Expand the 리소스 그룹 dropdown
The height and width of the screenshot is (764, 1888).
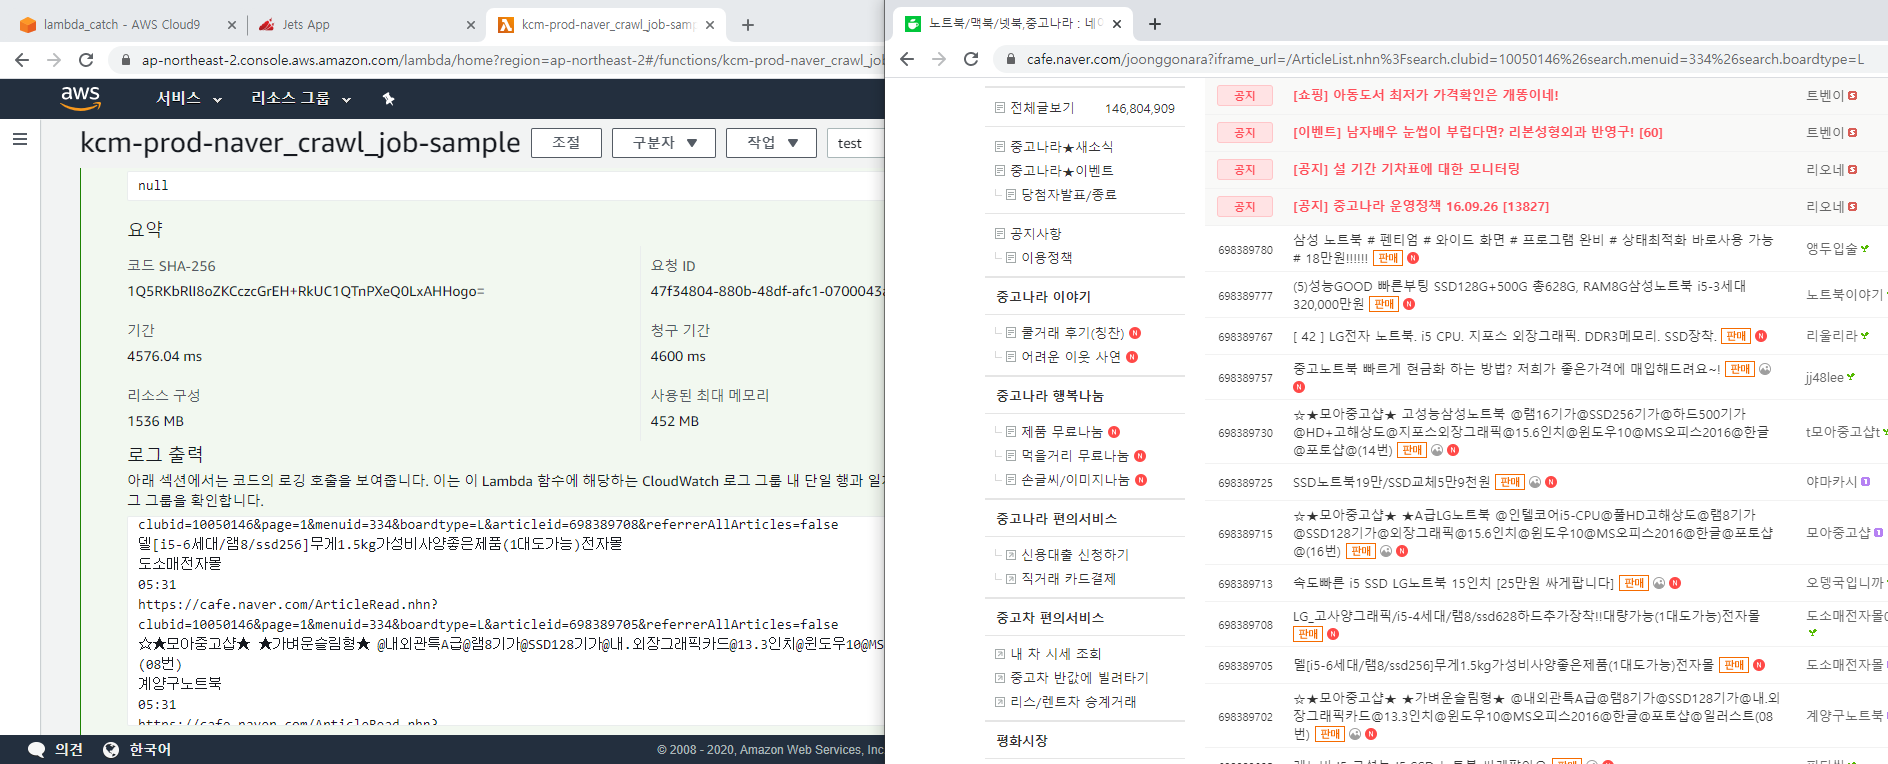point(301,98)
